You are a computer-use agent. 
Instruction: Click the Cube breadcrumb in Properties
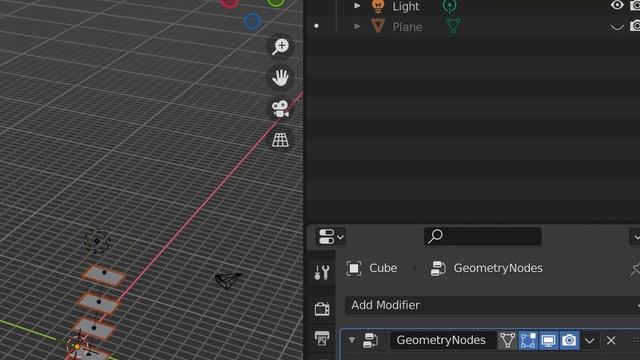[x=383, y=268]
